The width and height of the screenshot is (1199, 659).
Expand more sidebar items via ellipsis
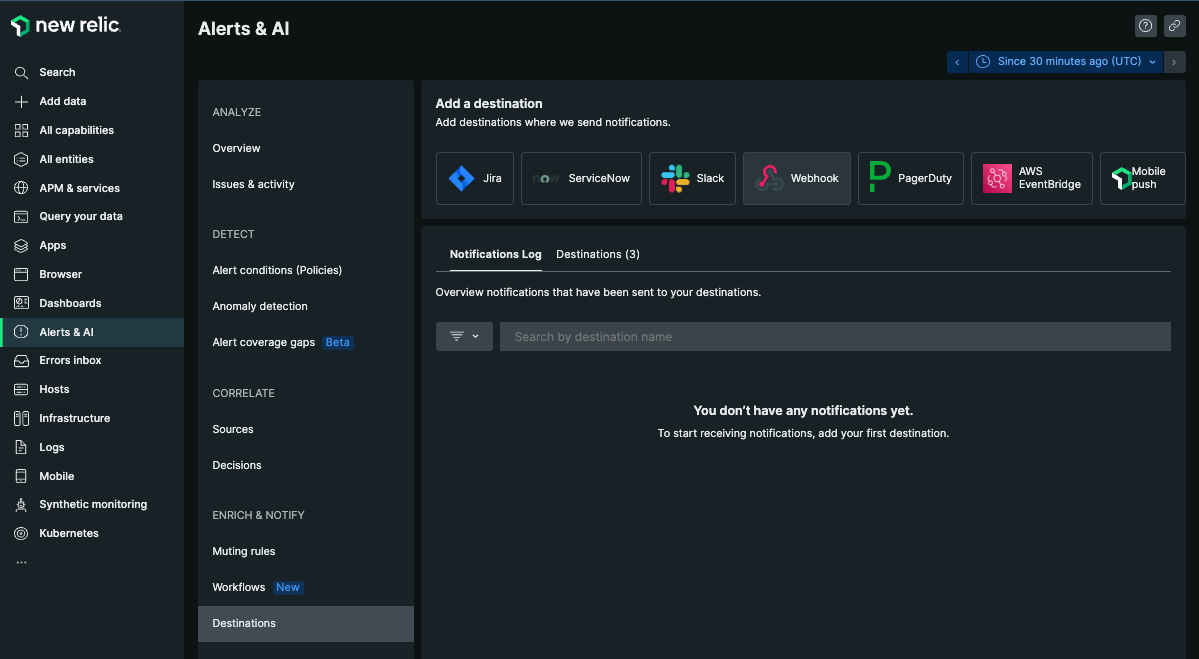21,562
